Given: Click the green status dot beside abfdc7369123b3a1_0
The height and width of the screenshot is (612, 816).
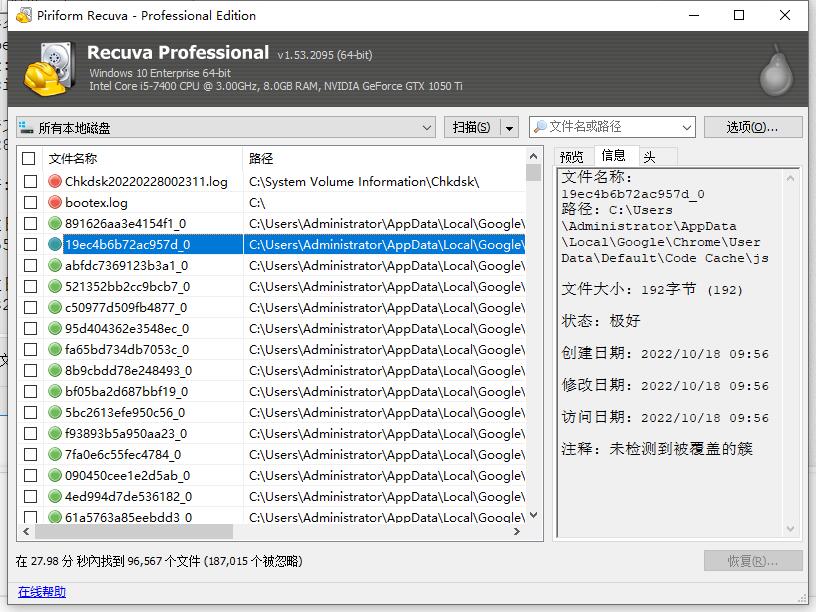Looking at the screenshot, I should (x=55, y=265).
